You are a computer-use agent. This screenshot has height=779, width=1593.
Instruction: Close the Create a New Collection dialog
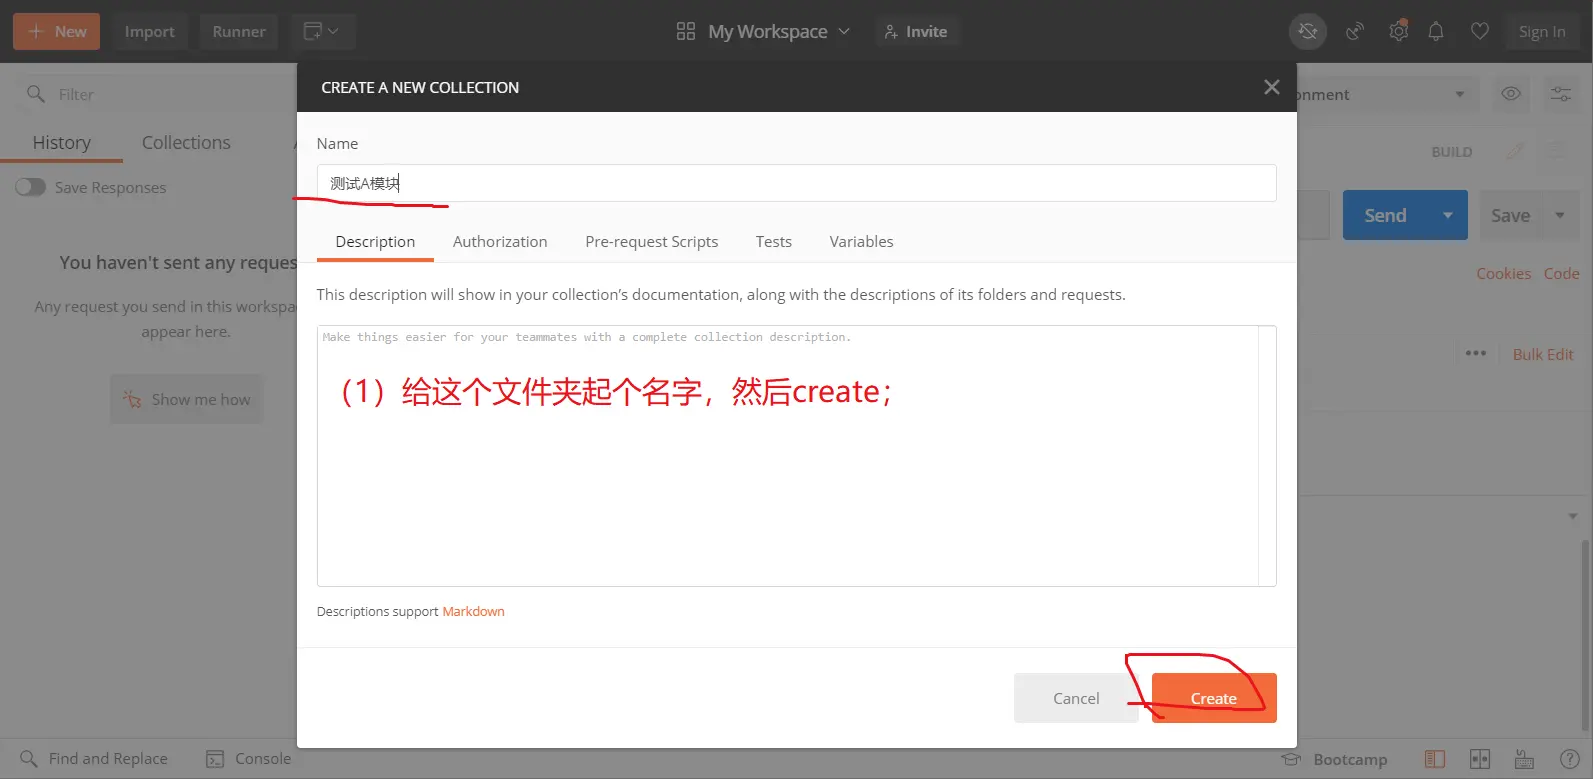[x=1271, y=87]
